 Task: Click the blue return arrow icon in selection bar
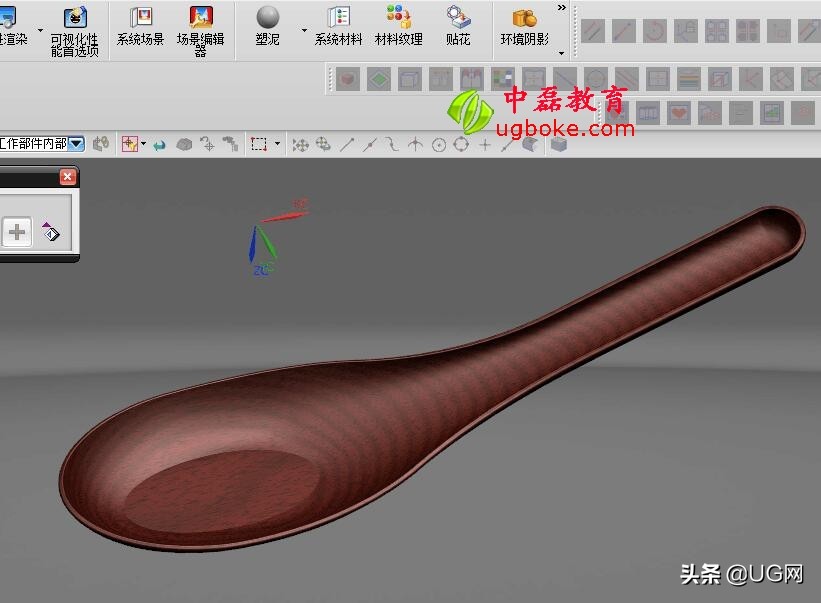(159, 145)
